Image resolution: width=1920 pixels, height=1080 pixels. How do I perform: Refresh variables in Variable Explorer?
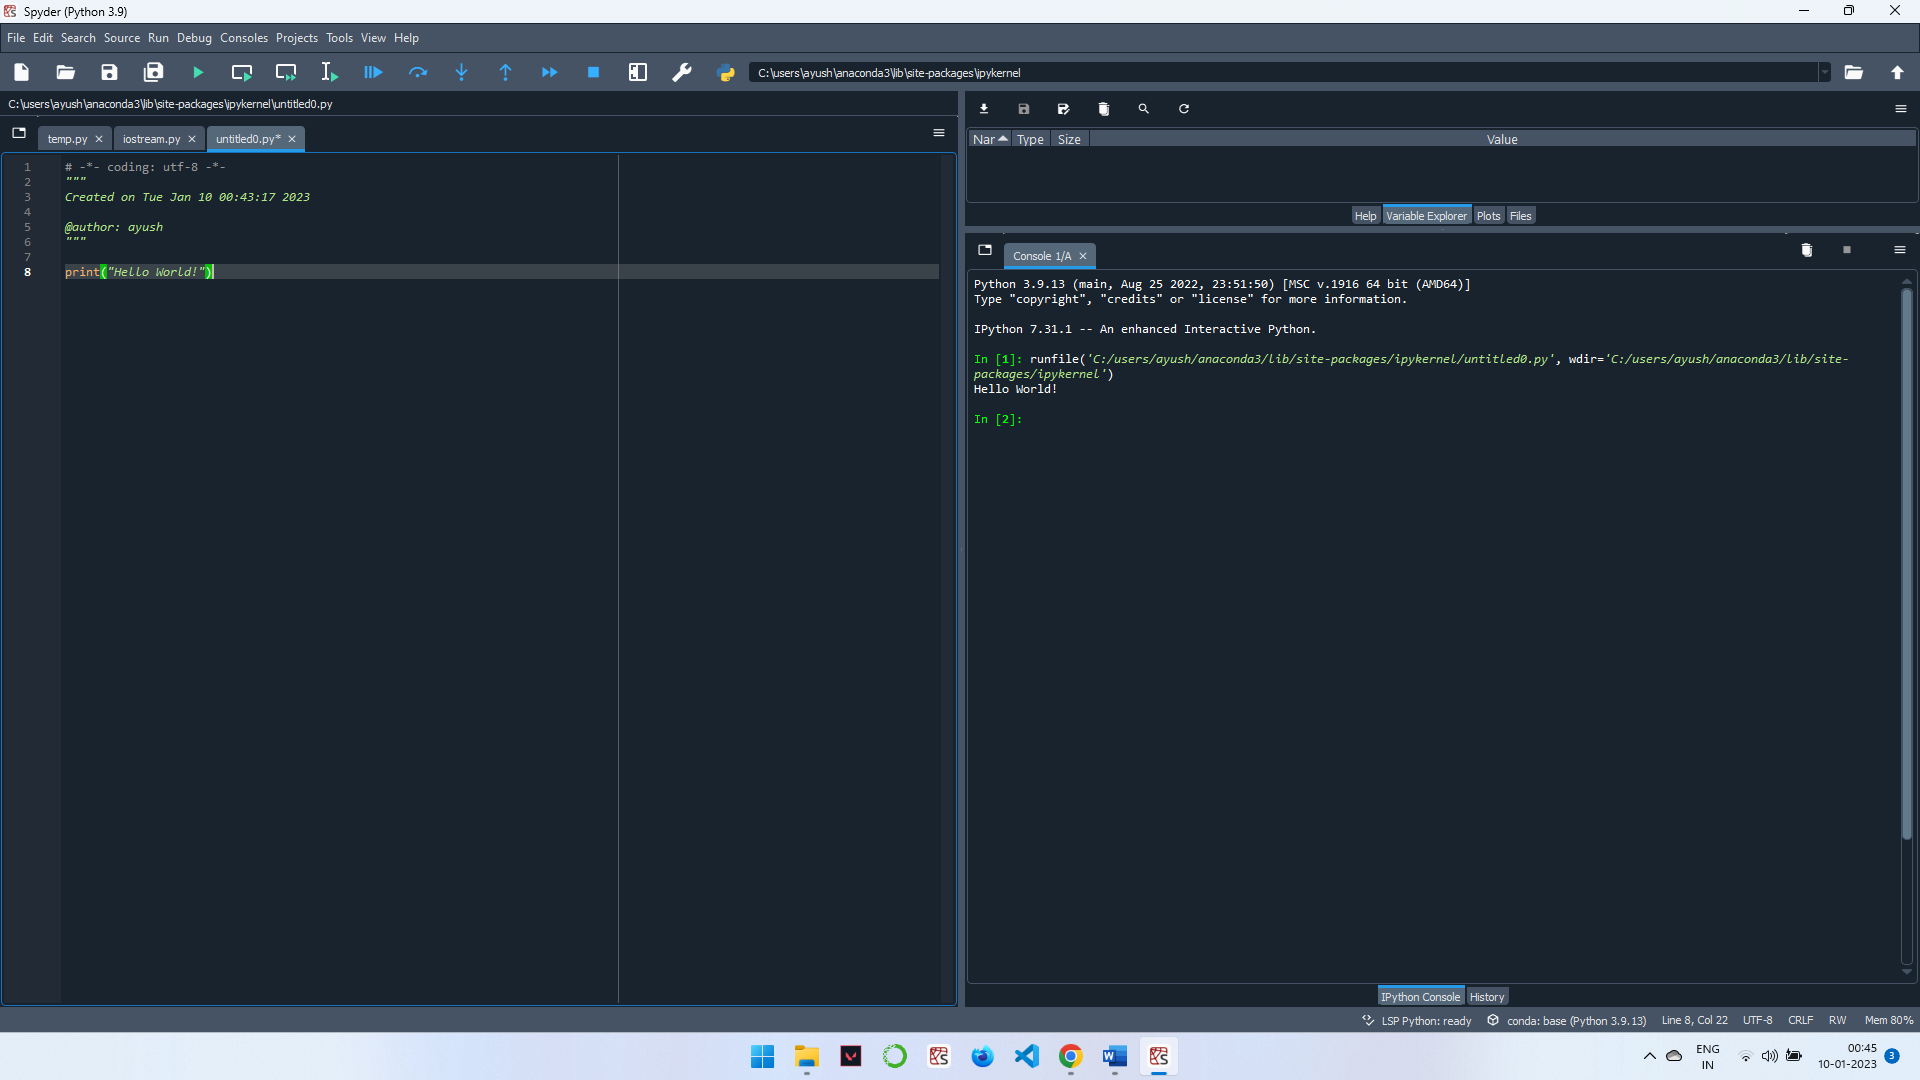[x=1184, y=109]
